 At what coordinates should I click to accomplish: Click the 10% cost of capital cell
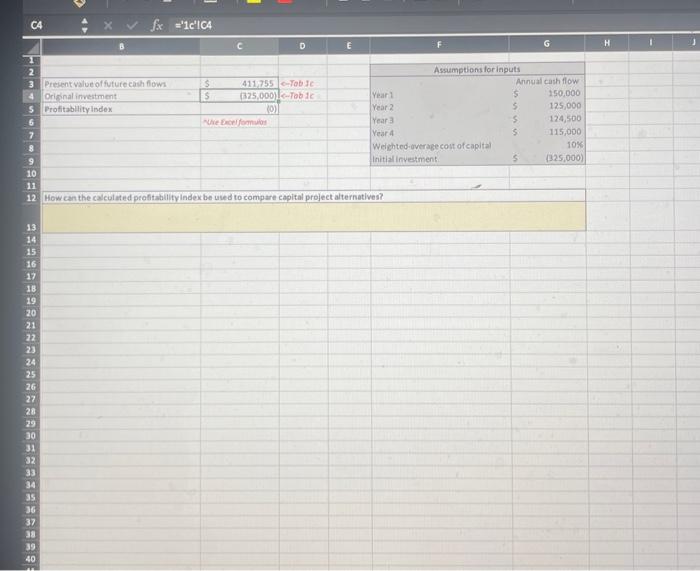(x=547, y=145)
